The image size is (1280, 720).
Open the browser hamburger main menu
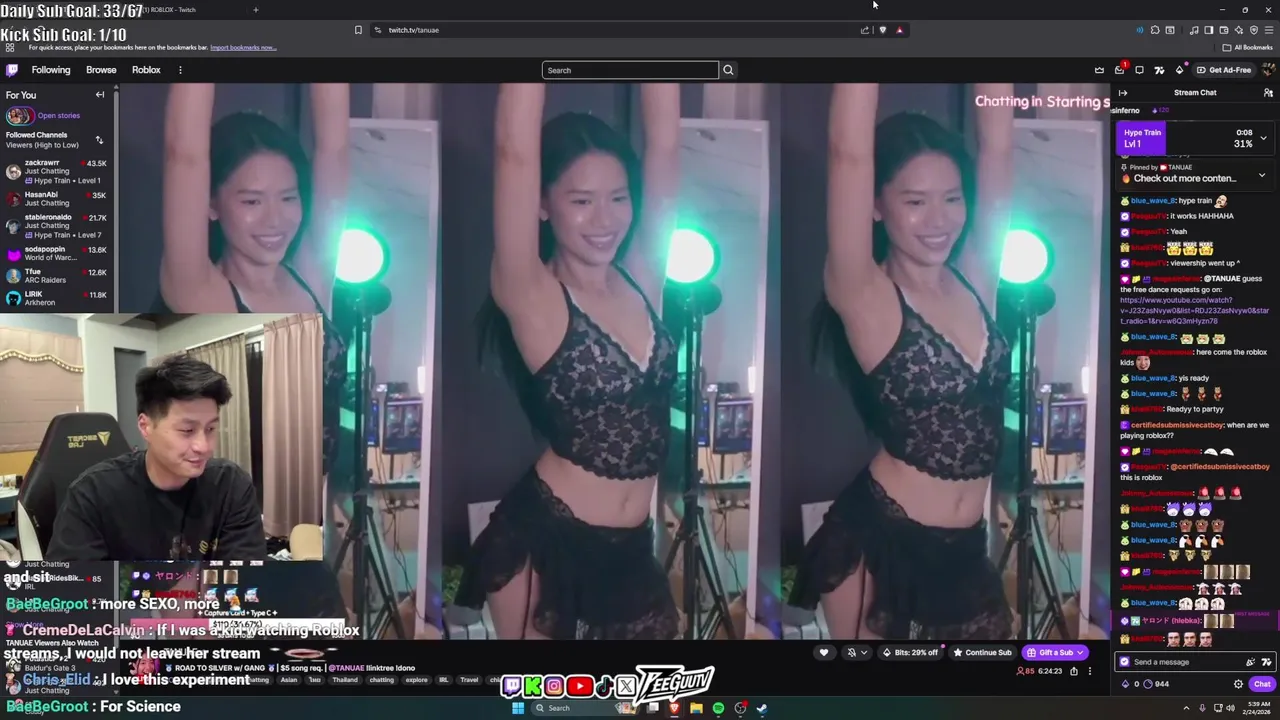tap(1268, 30)
